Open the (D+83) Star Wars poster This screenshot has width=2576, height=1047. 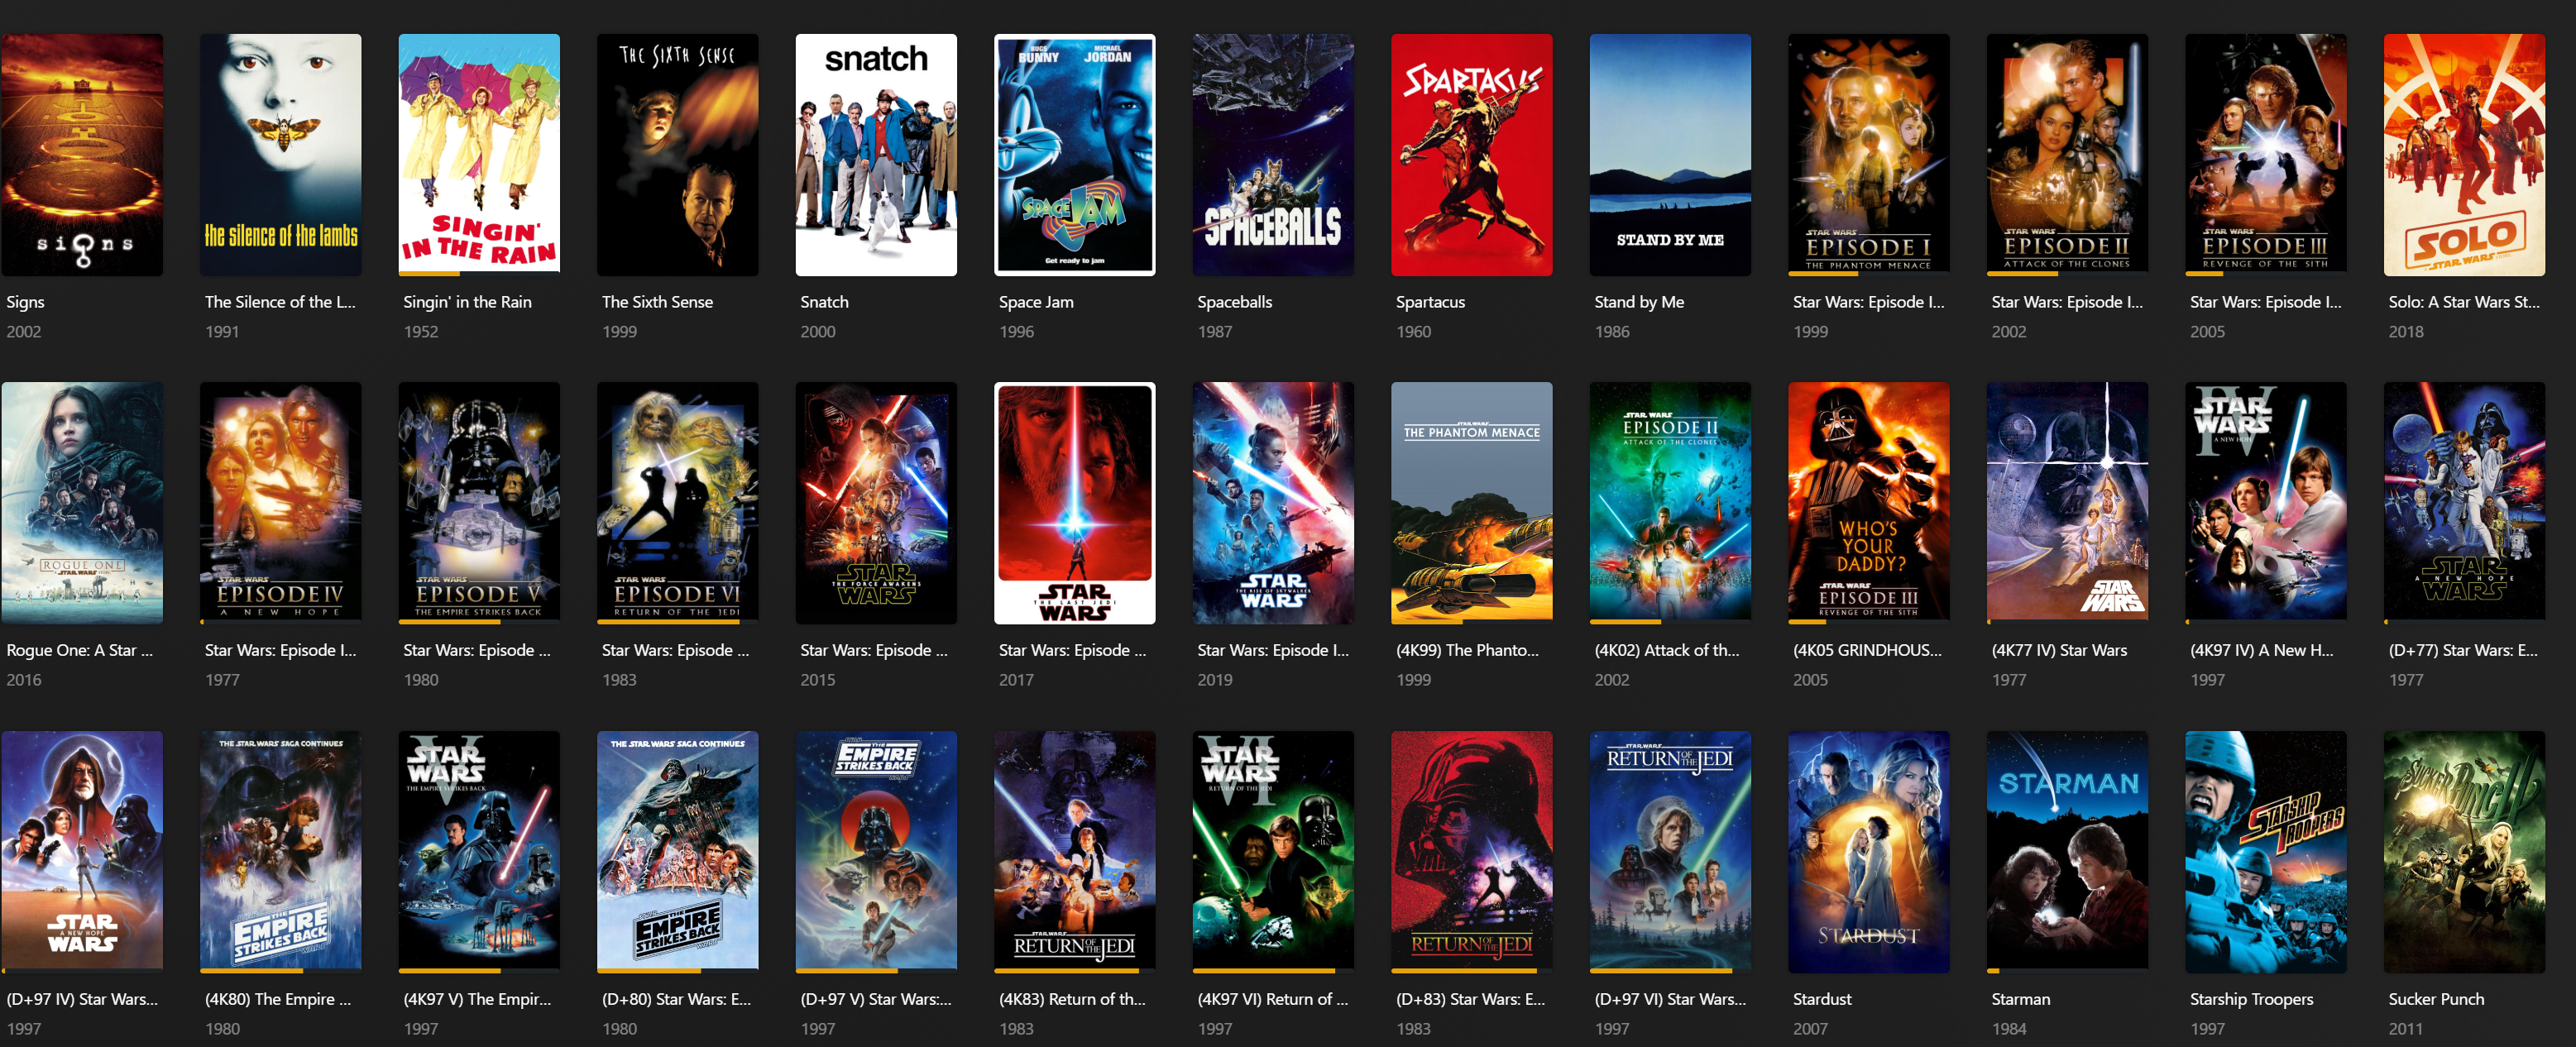(x=1472, y=852)
